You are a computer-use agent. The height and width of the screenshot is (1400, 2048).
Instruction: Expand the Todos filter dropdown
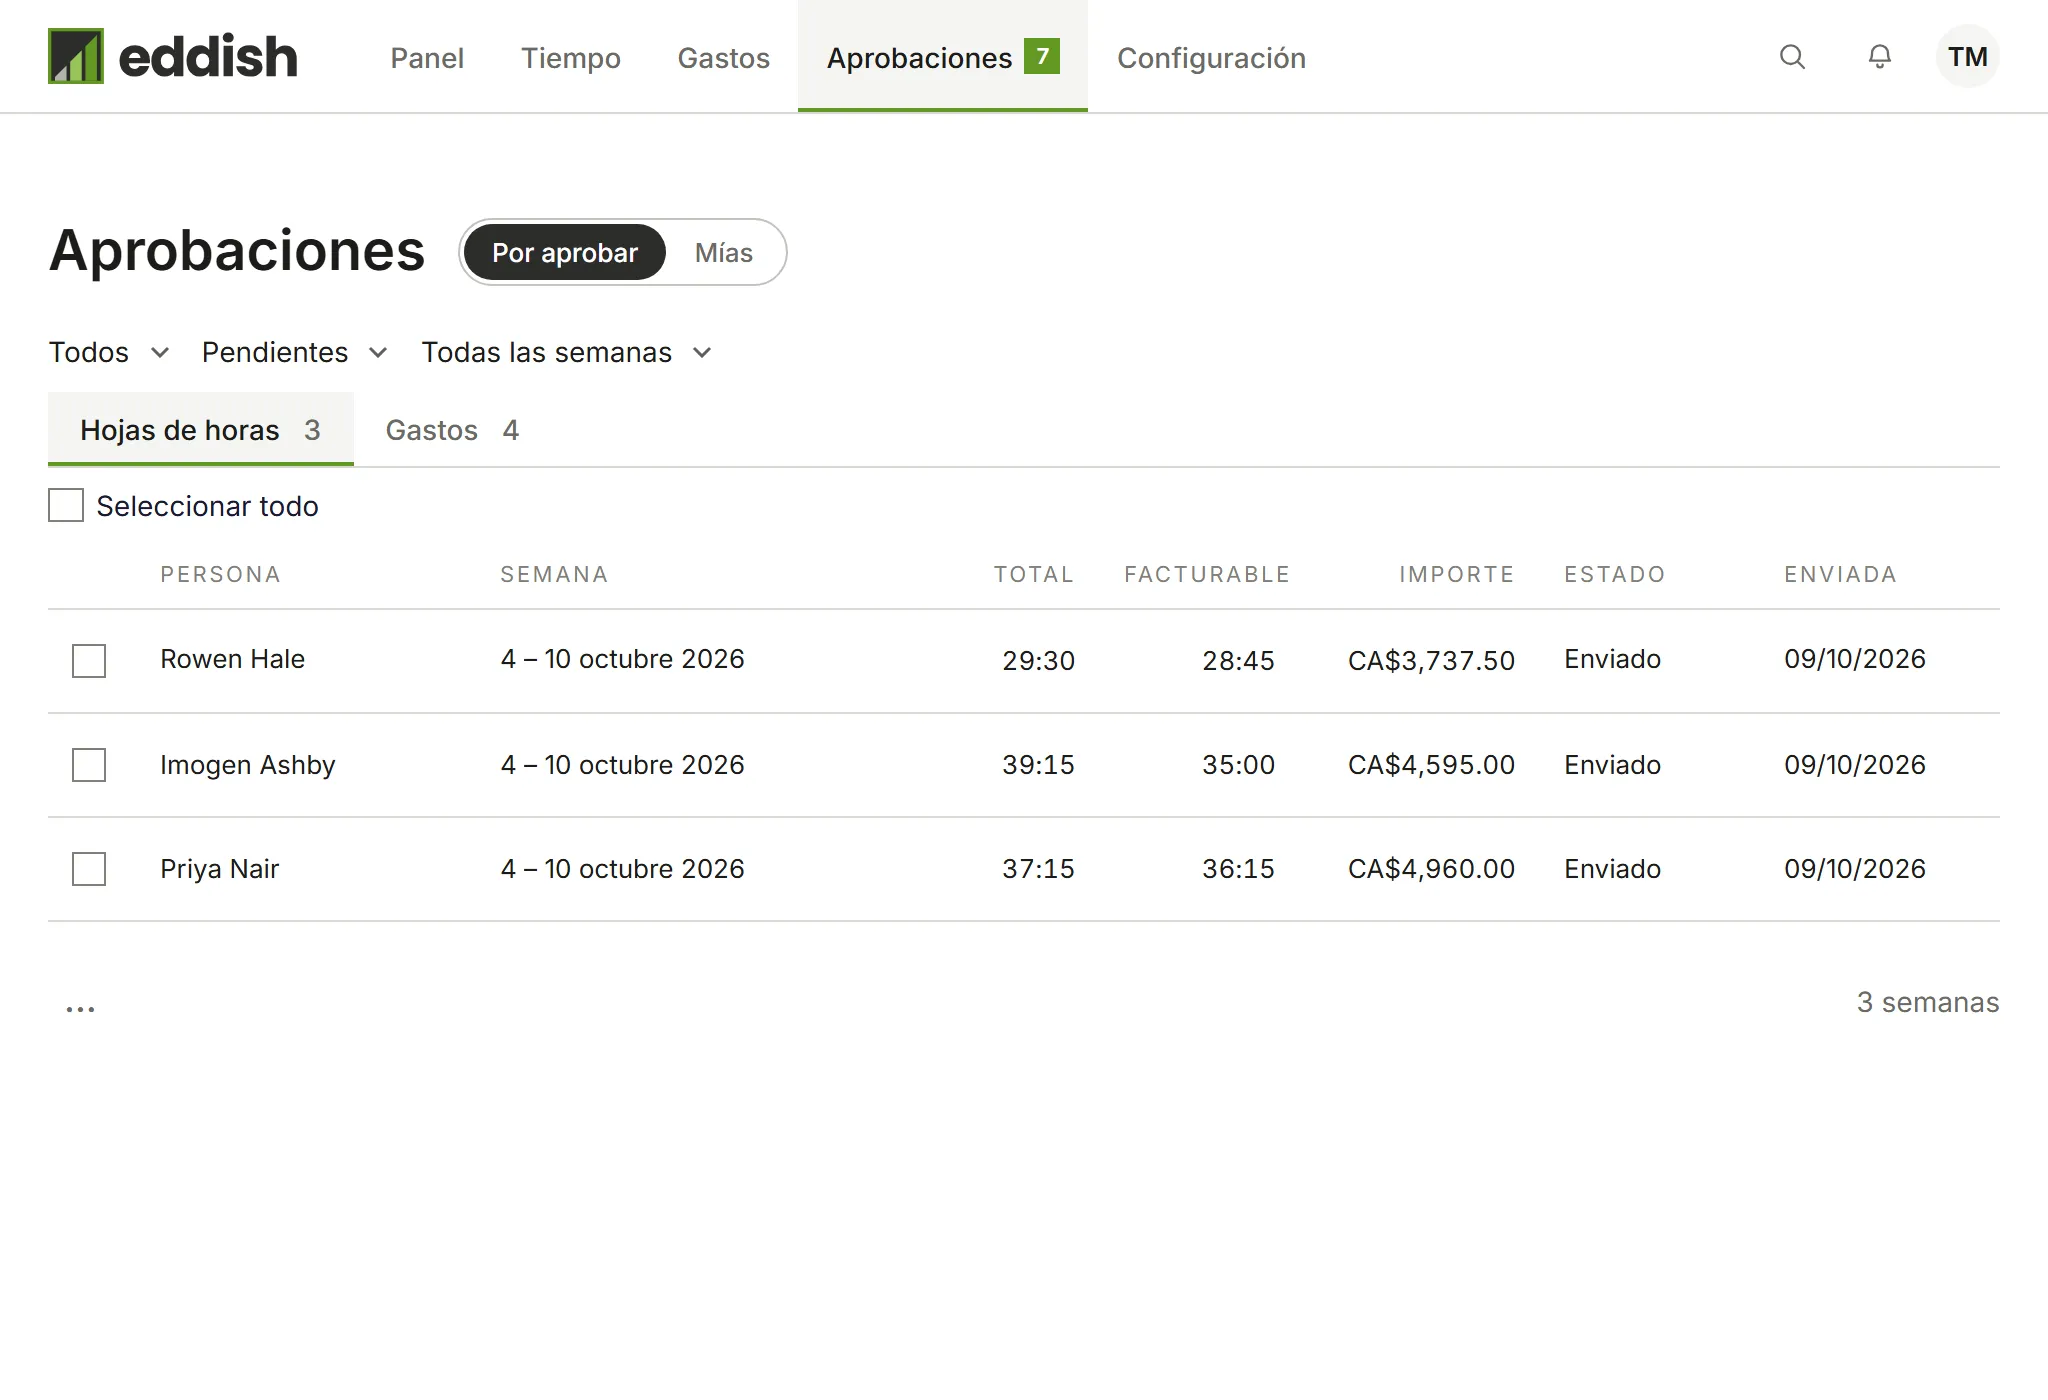[109, 352]
